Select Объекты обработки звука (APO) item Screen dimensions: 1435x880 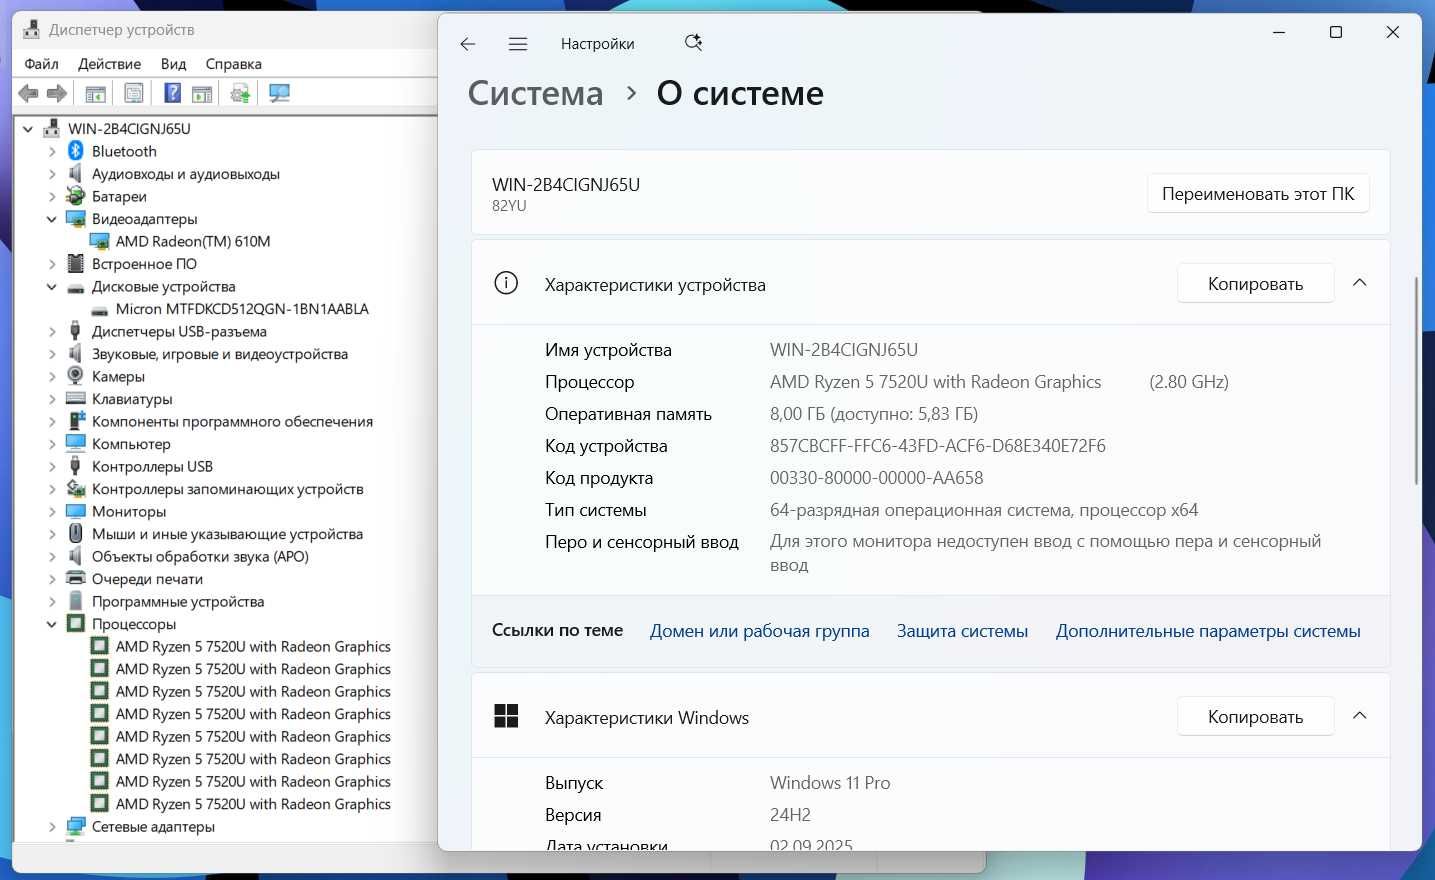[200, 556]
